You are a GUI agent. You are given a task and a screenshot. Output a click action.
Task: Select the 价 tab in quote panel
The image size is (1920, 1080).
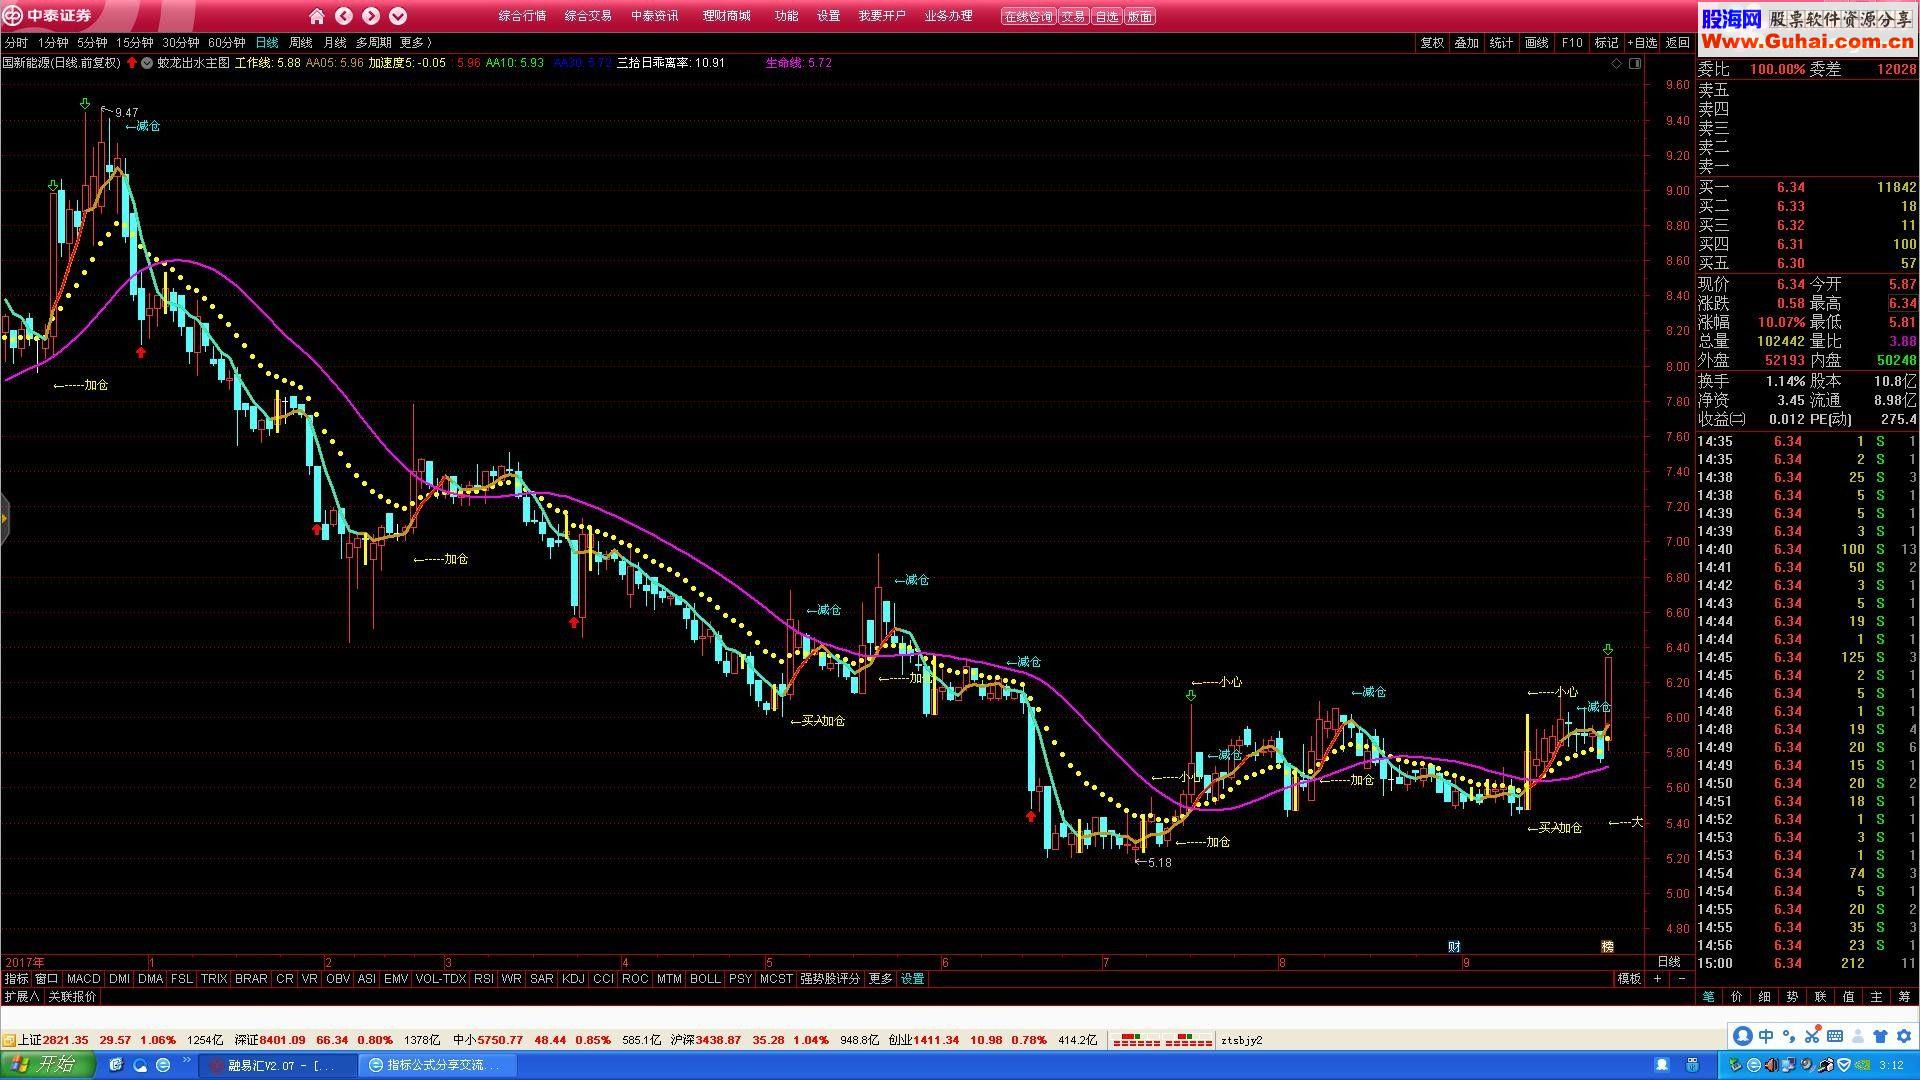pos(1736,997)
